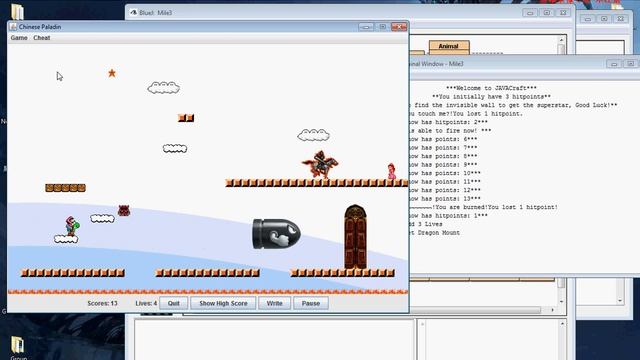
Task: Click the tall brown castle door
Action: pyautogui.click(x=356, y=237)
